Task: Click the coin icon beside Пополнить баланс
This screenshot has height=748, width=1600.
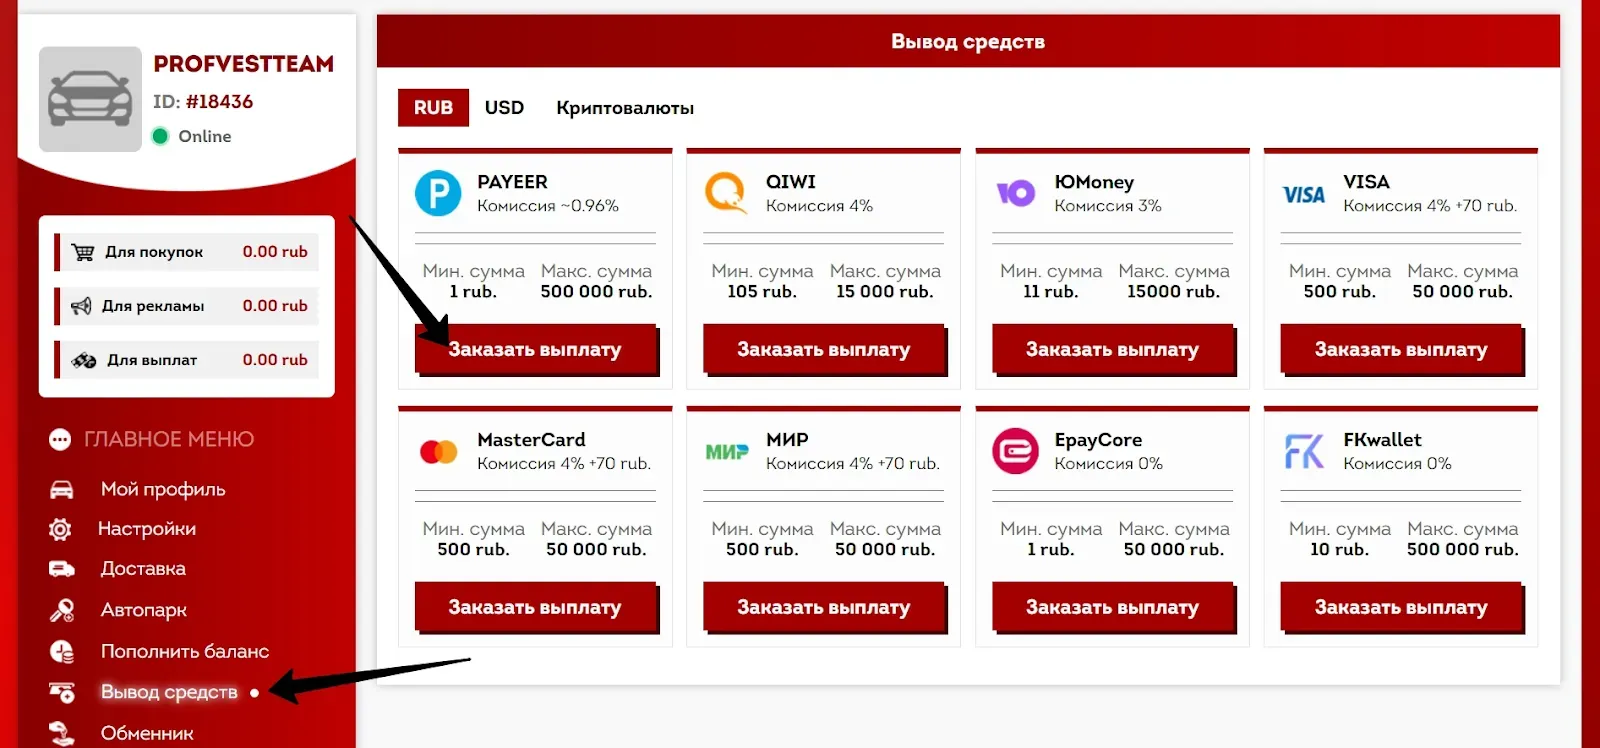Action: point(62,651)
